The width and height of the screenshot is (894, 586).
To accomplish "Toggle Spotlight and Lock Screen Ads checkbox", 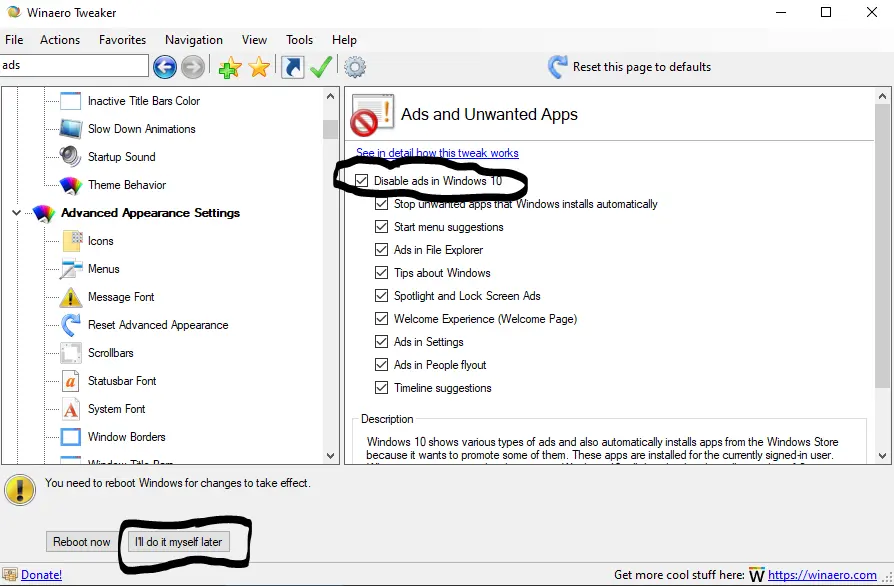I will [381, 296].
